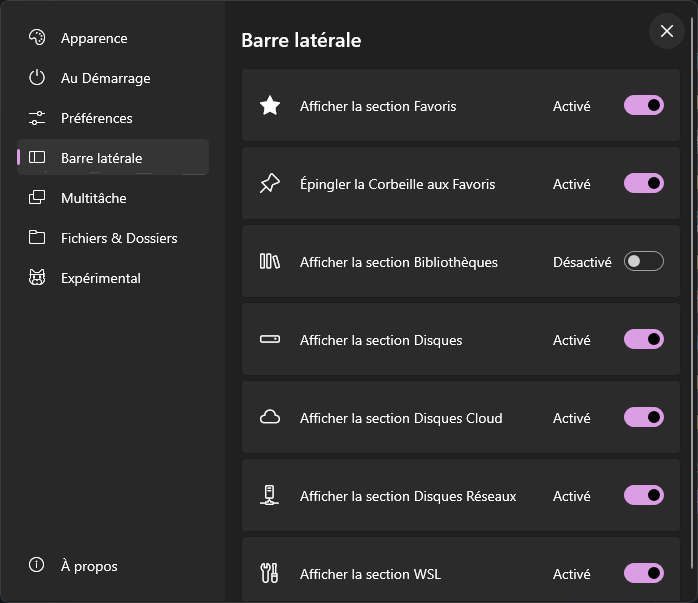
Task: Click the À propos info icon
Action: coord(37,565)
